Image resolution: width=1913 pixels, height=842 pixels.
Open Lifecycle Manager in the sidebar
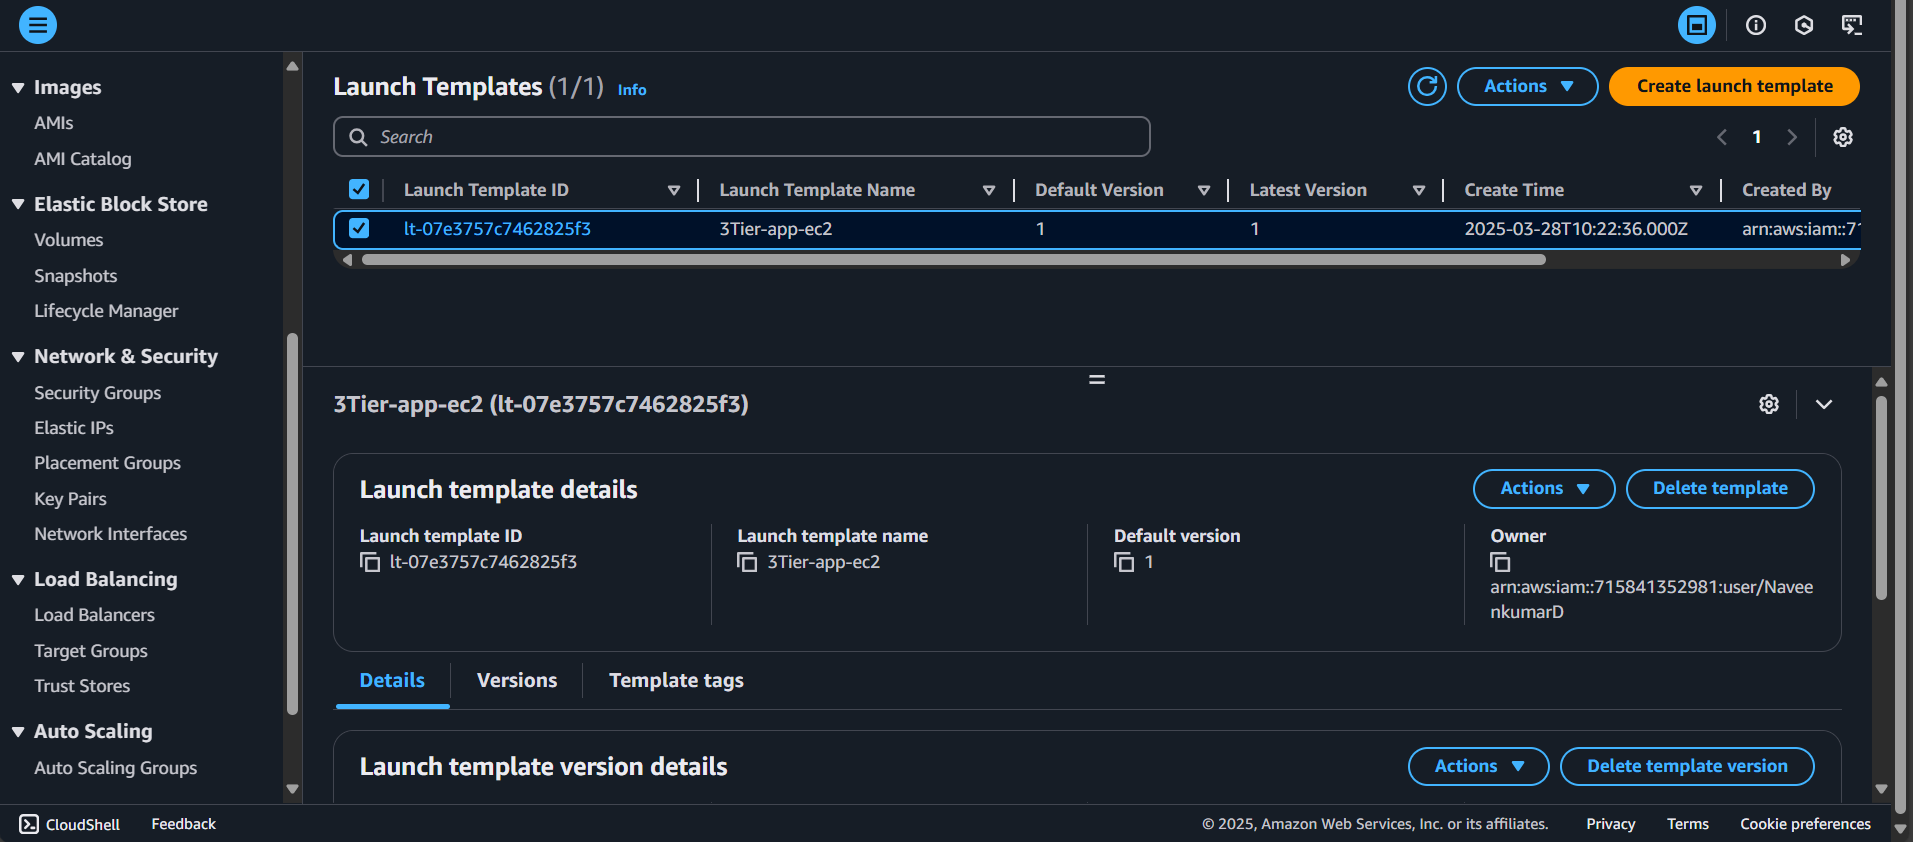(x=106, y=311)
